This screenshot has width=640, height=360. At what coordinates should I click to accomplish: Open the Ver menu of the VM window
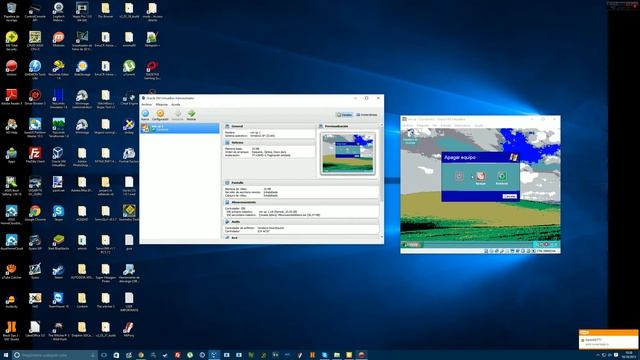(x=435, y=125)
